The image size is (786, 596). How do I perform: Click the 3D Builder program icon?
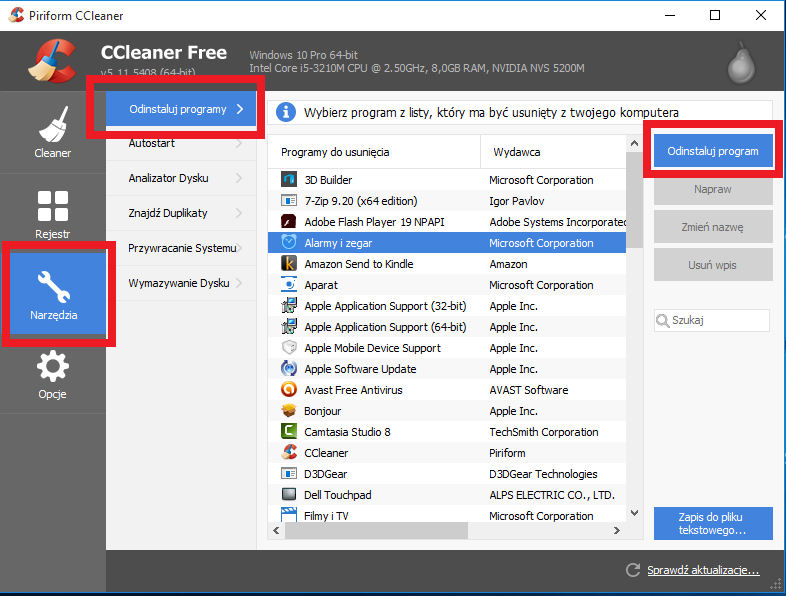click(x=289, y=179)
